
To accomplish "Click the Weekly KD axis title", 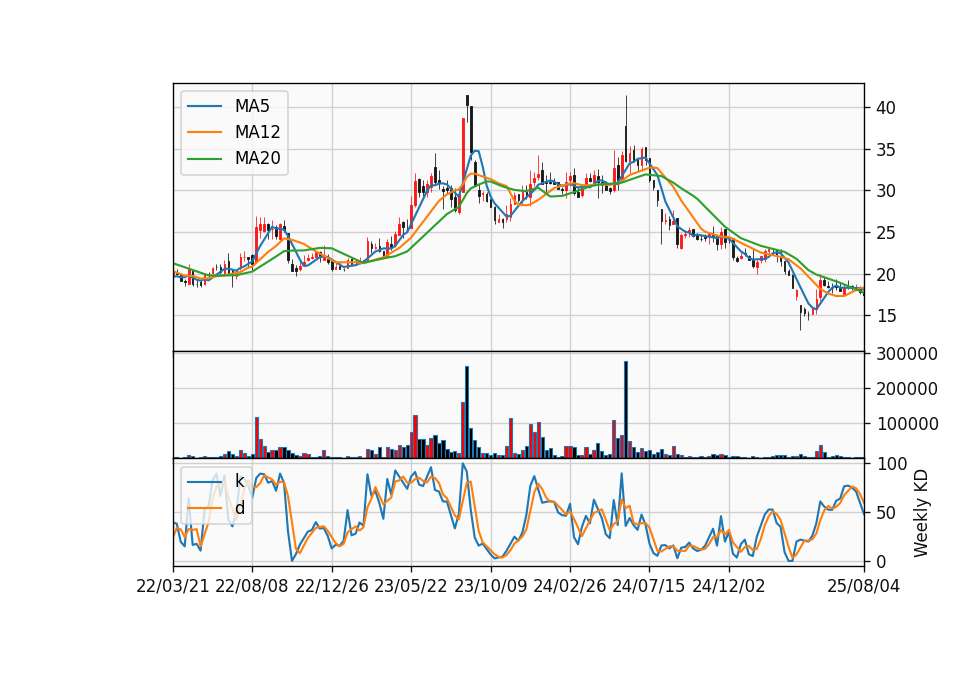I will [x=920, y=513].
